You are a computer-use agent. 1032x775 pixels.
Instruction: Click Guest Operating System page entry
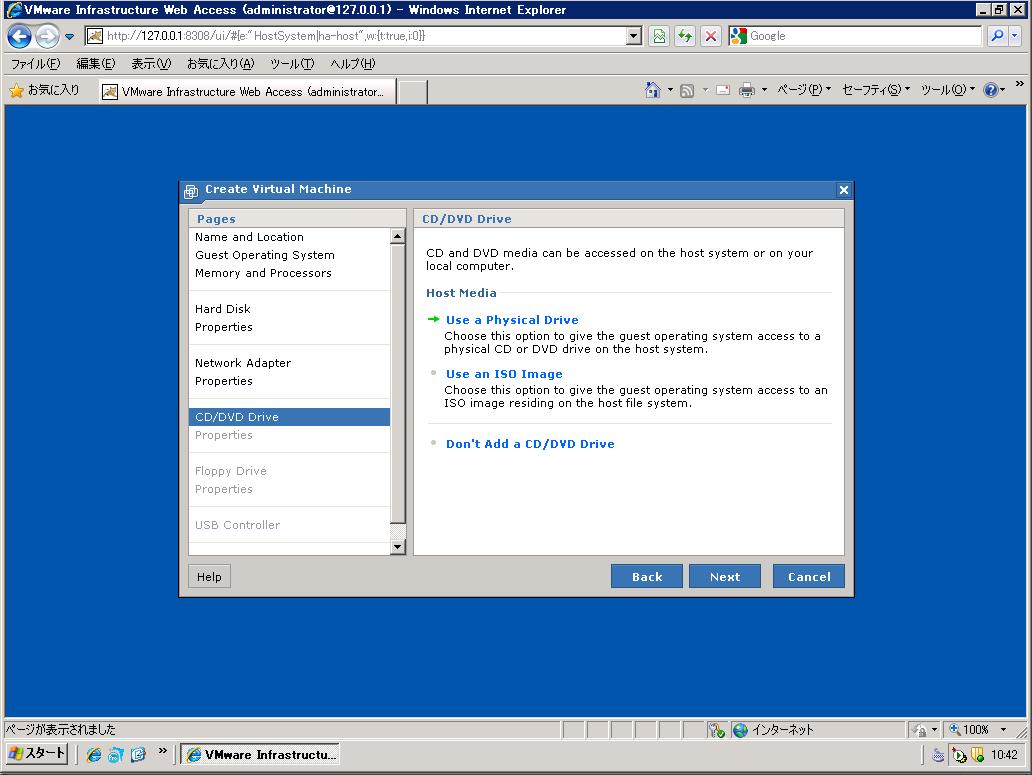click(265, 255)
